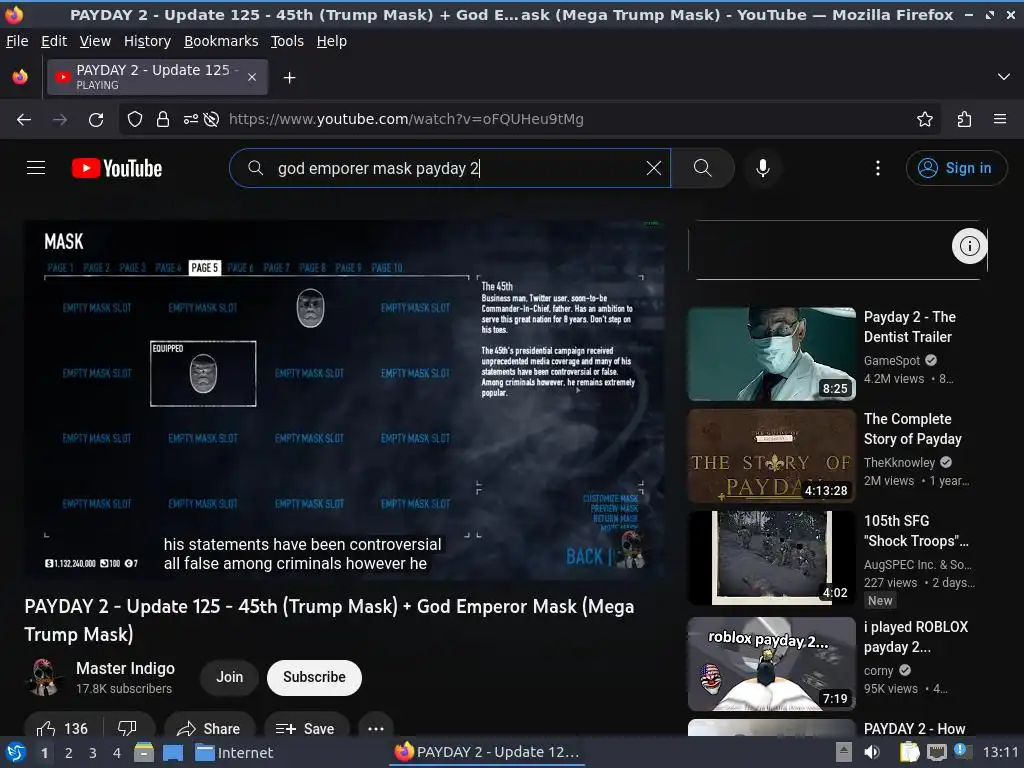Click the 13:11 taskbar clock
Image resolution: width=1024 pixels, height=768 pixels.
[x=1000, y=752]
